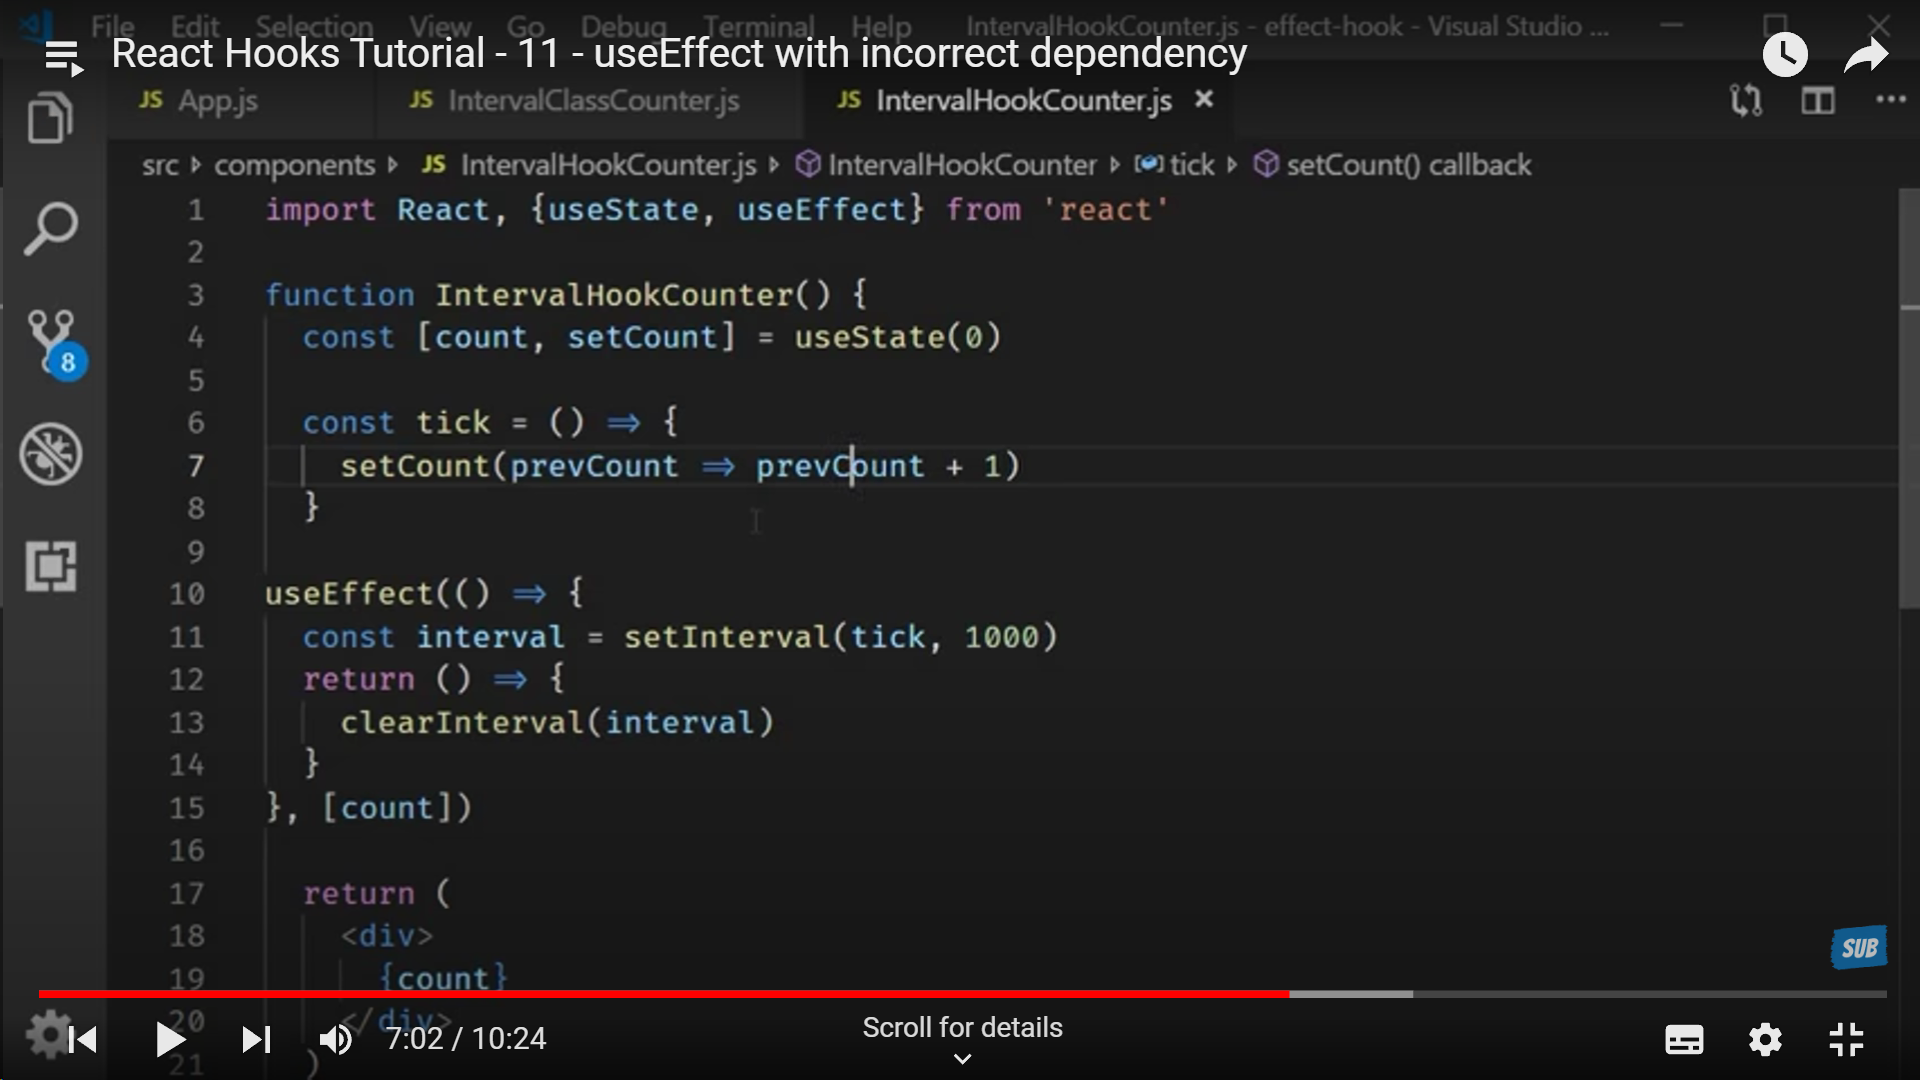Expand Scroll for details chevron
Image resolution: width=1920 pixels, height=1080 pixels.
click(x=962, y=1058)
